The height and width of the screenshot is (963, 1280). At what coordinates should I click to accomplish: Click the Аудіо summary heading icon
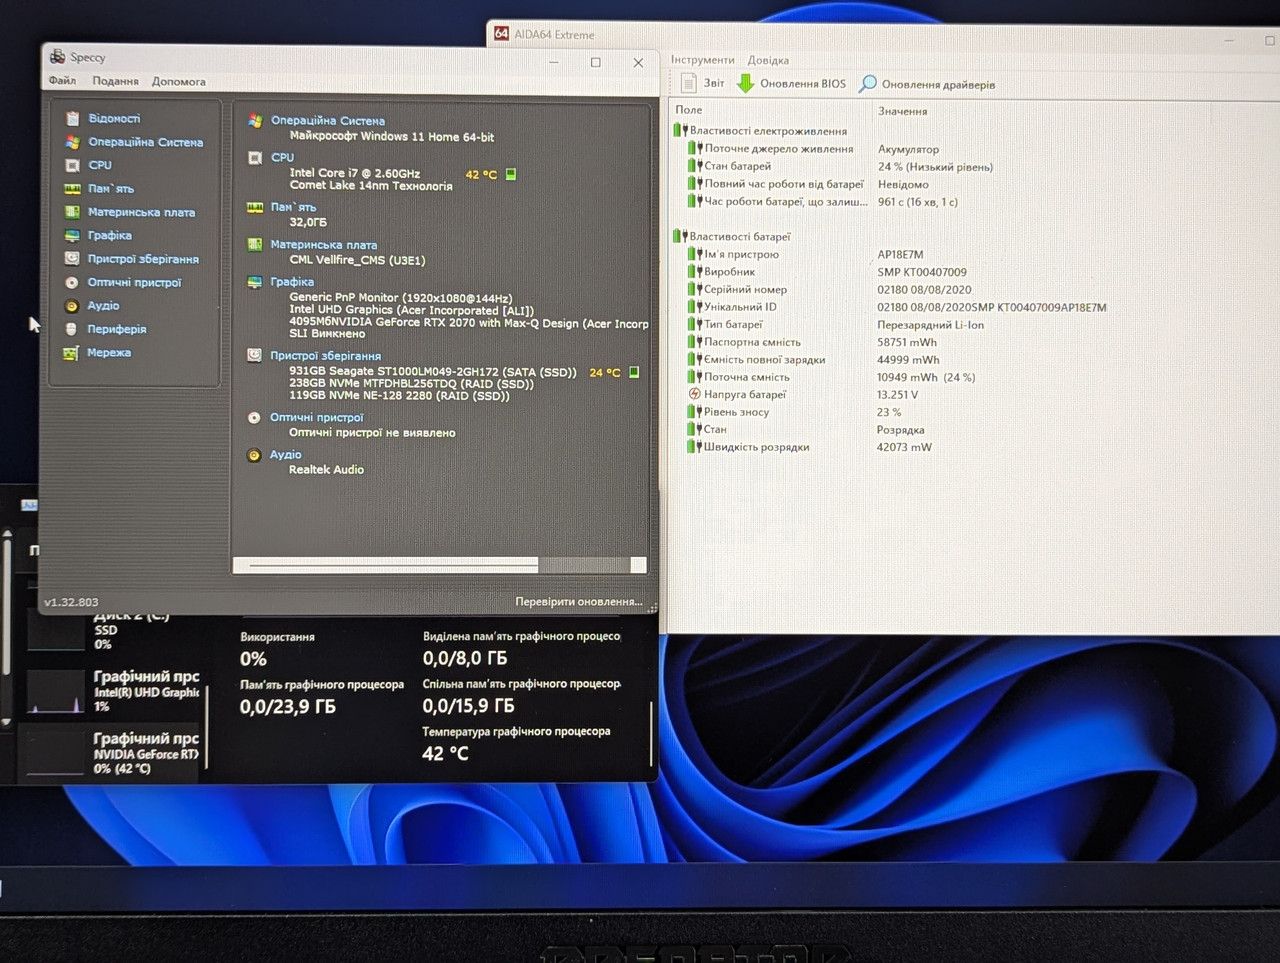(x=255, y=455)
